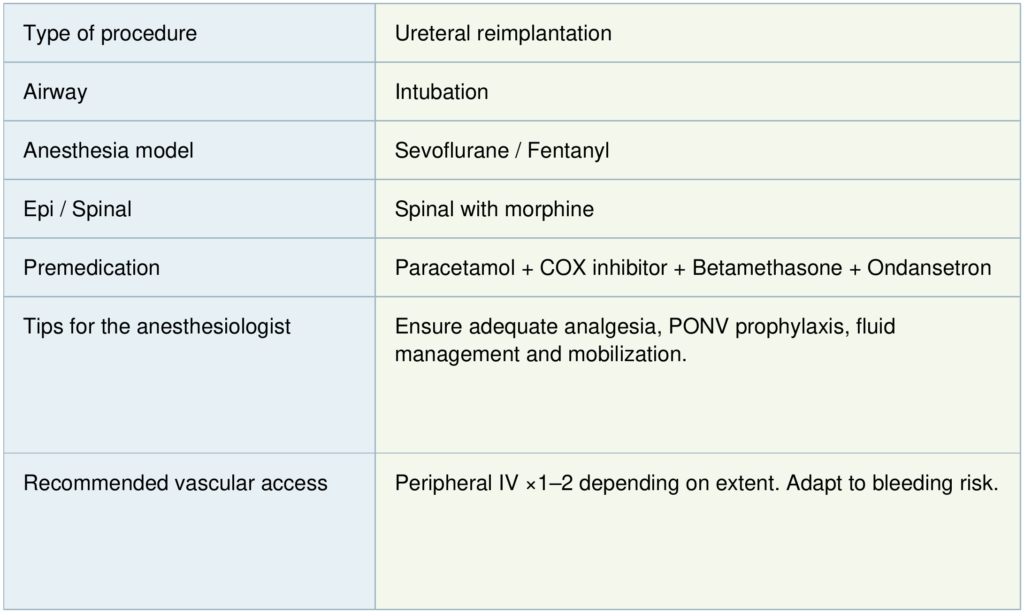Click the word "Fentanyl" in anesthesia row

coord(571,151)
